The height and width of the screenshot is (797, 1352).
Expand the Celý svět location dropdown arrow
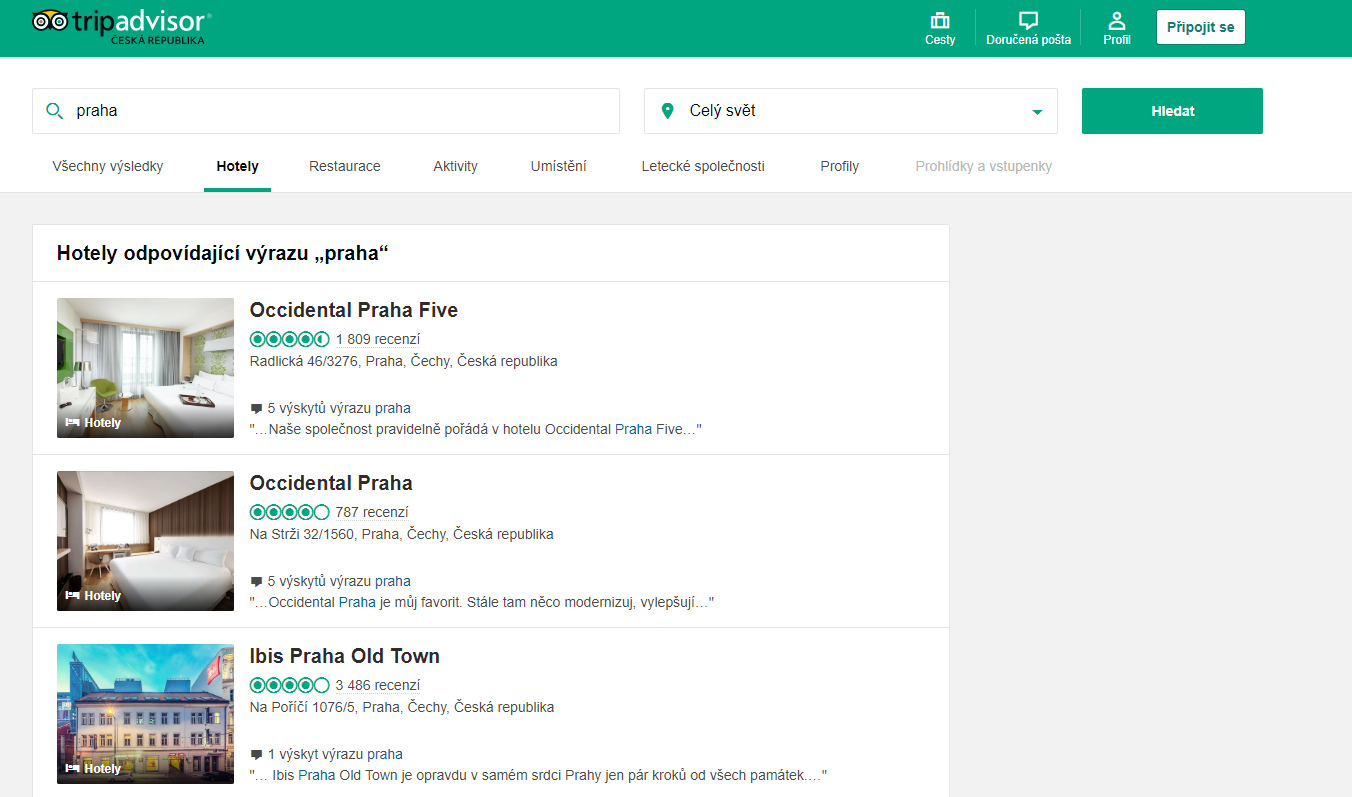click(1037, 112)
